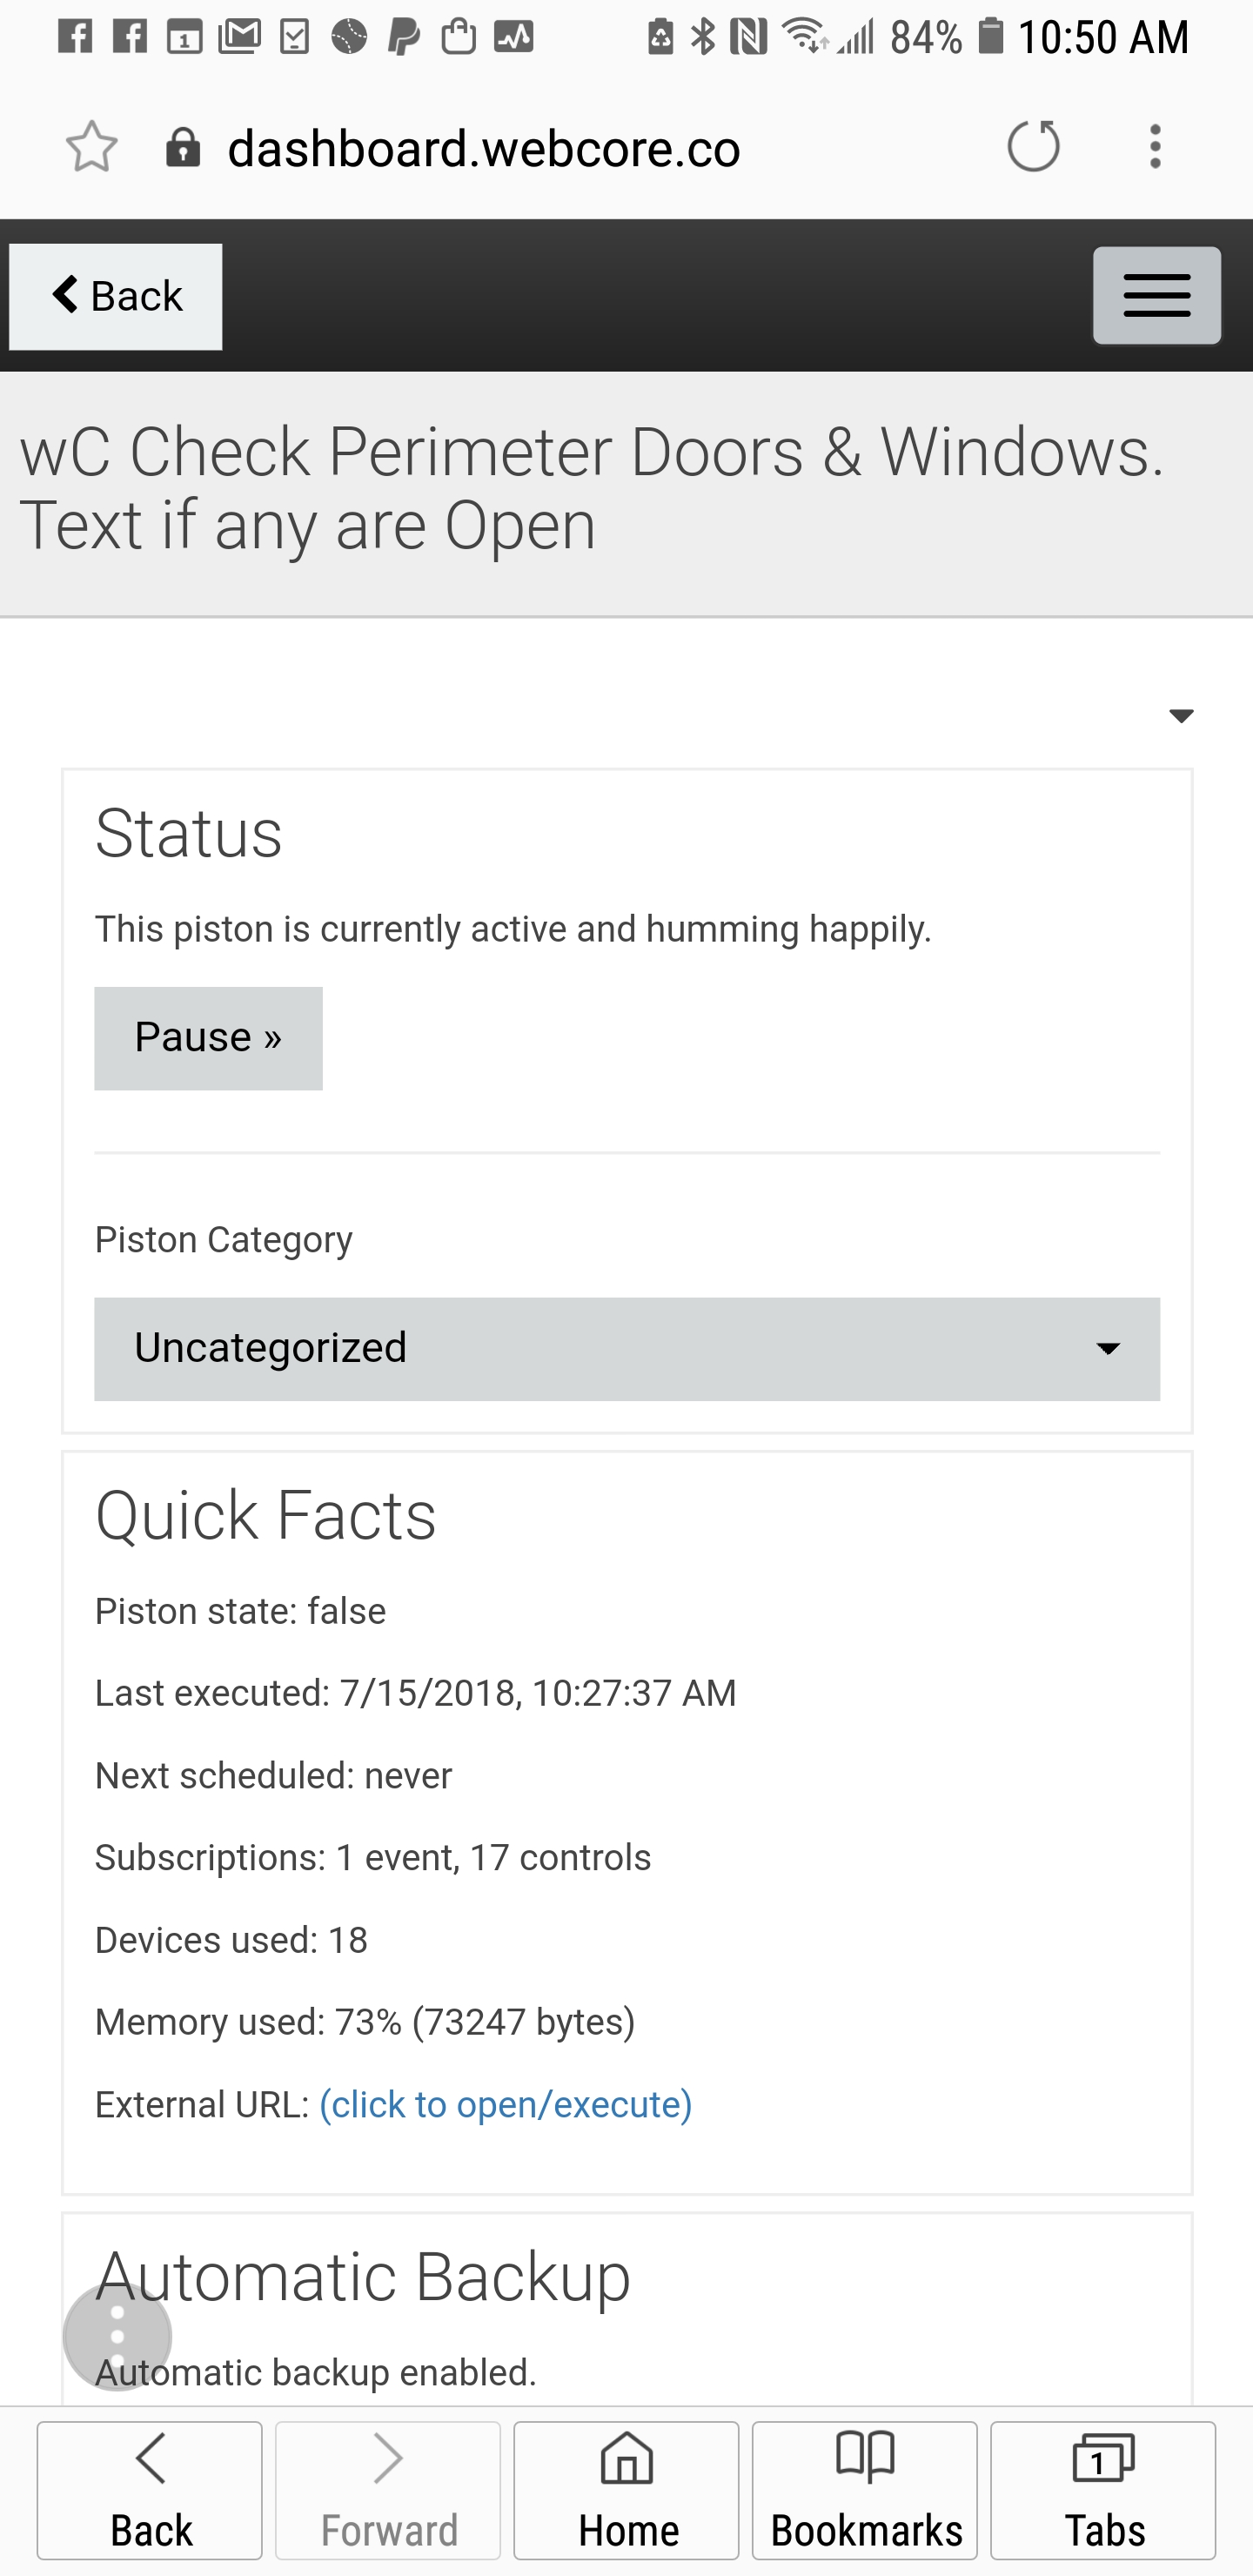Show open browser Tabs
Screen dimensions: 1253x2576
[x=1103, y=2489]
